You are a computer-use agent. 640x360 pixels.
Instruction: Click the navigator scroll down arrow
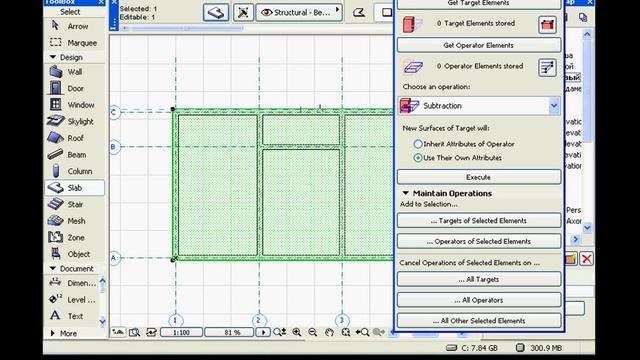coord(587,227)
